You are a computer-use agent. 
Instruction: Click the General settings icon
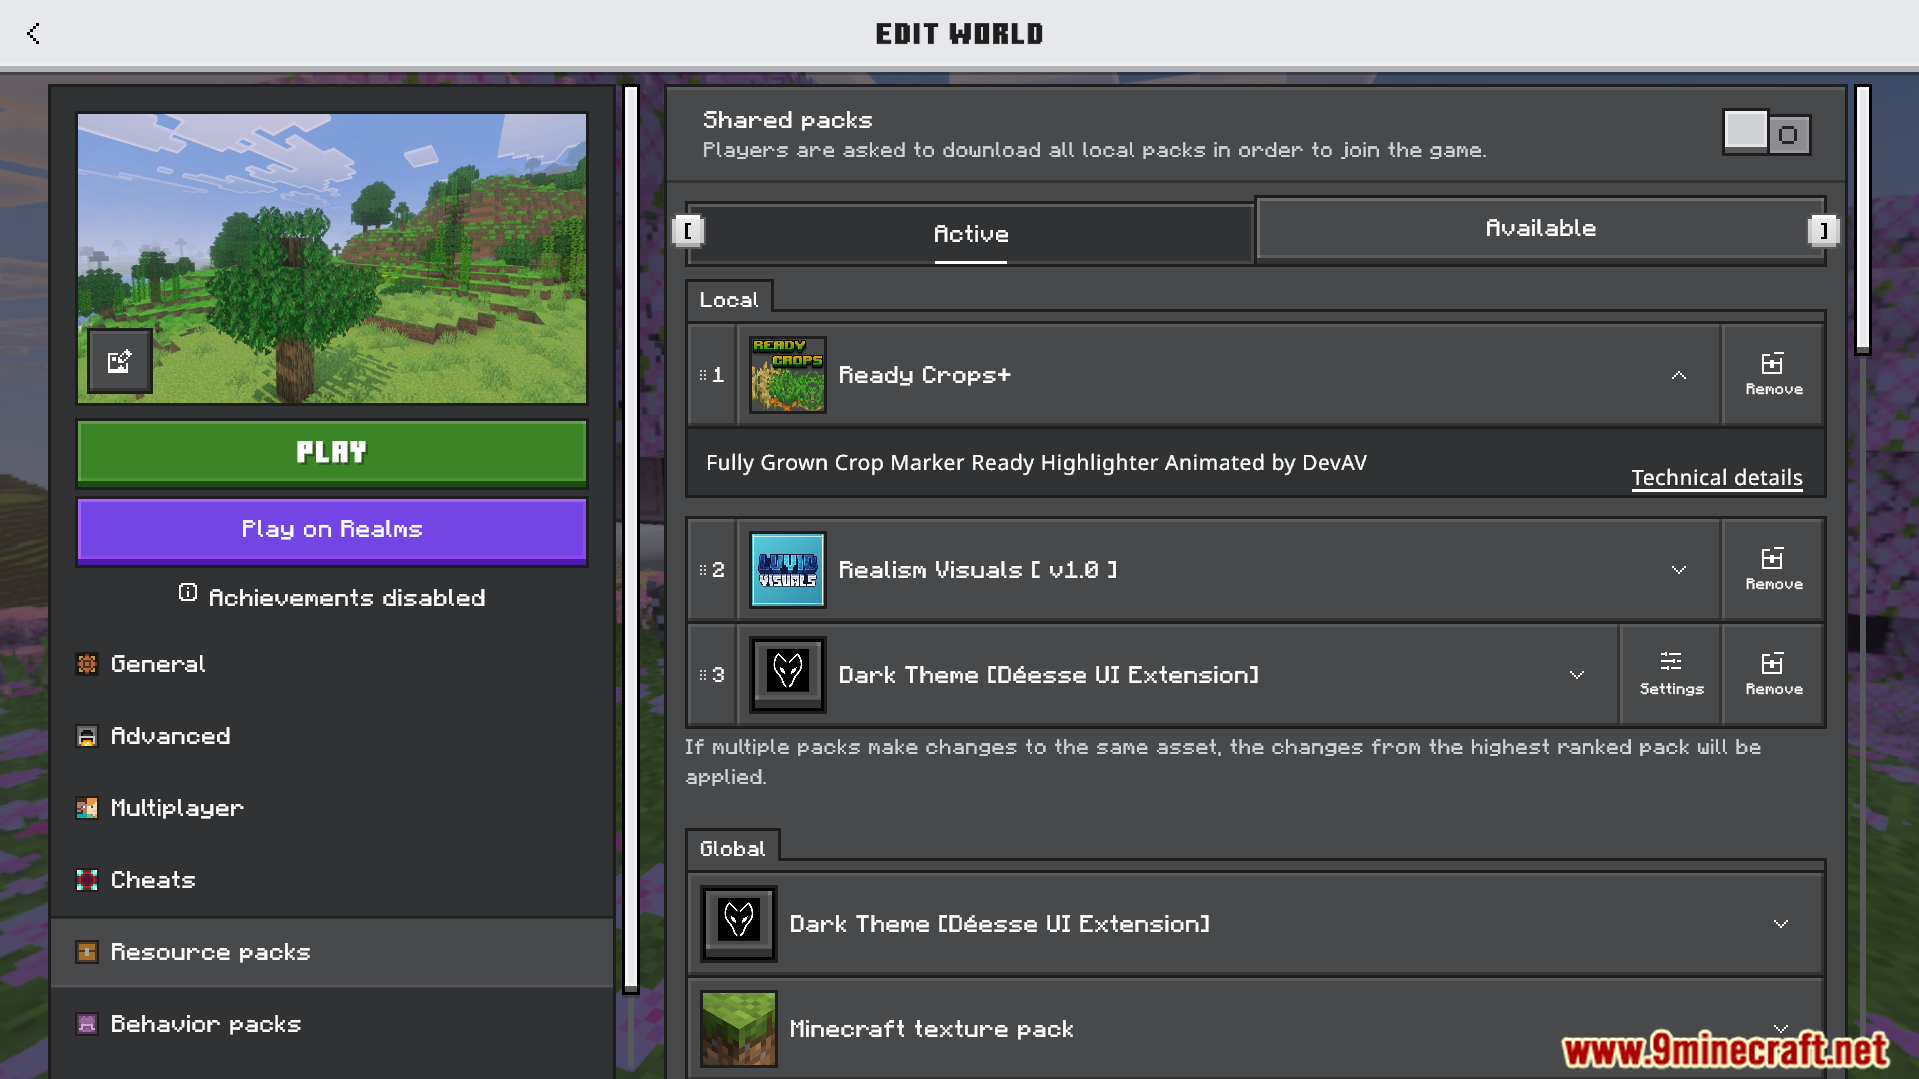click(x=87, y=664)
